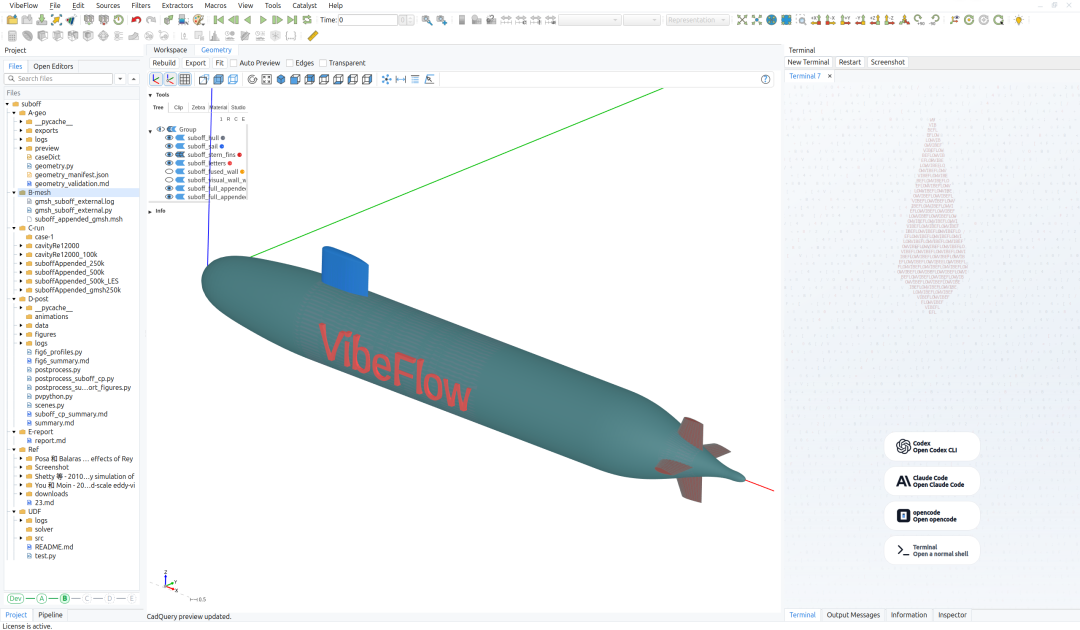This screenshot has height=630, width=1080.
Task: Expand the cavityRe12000 folder
Action: [21, 246]
